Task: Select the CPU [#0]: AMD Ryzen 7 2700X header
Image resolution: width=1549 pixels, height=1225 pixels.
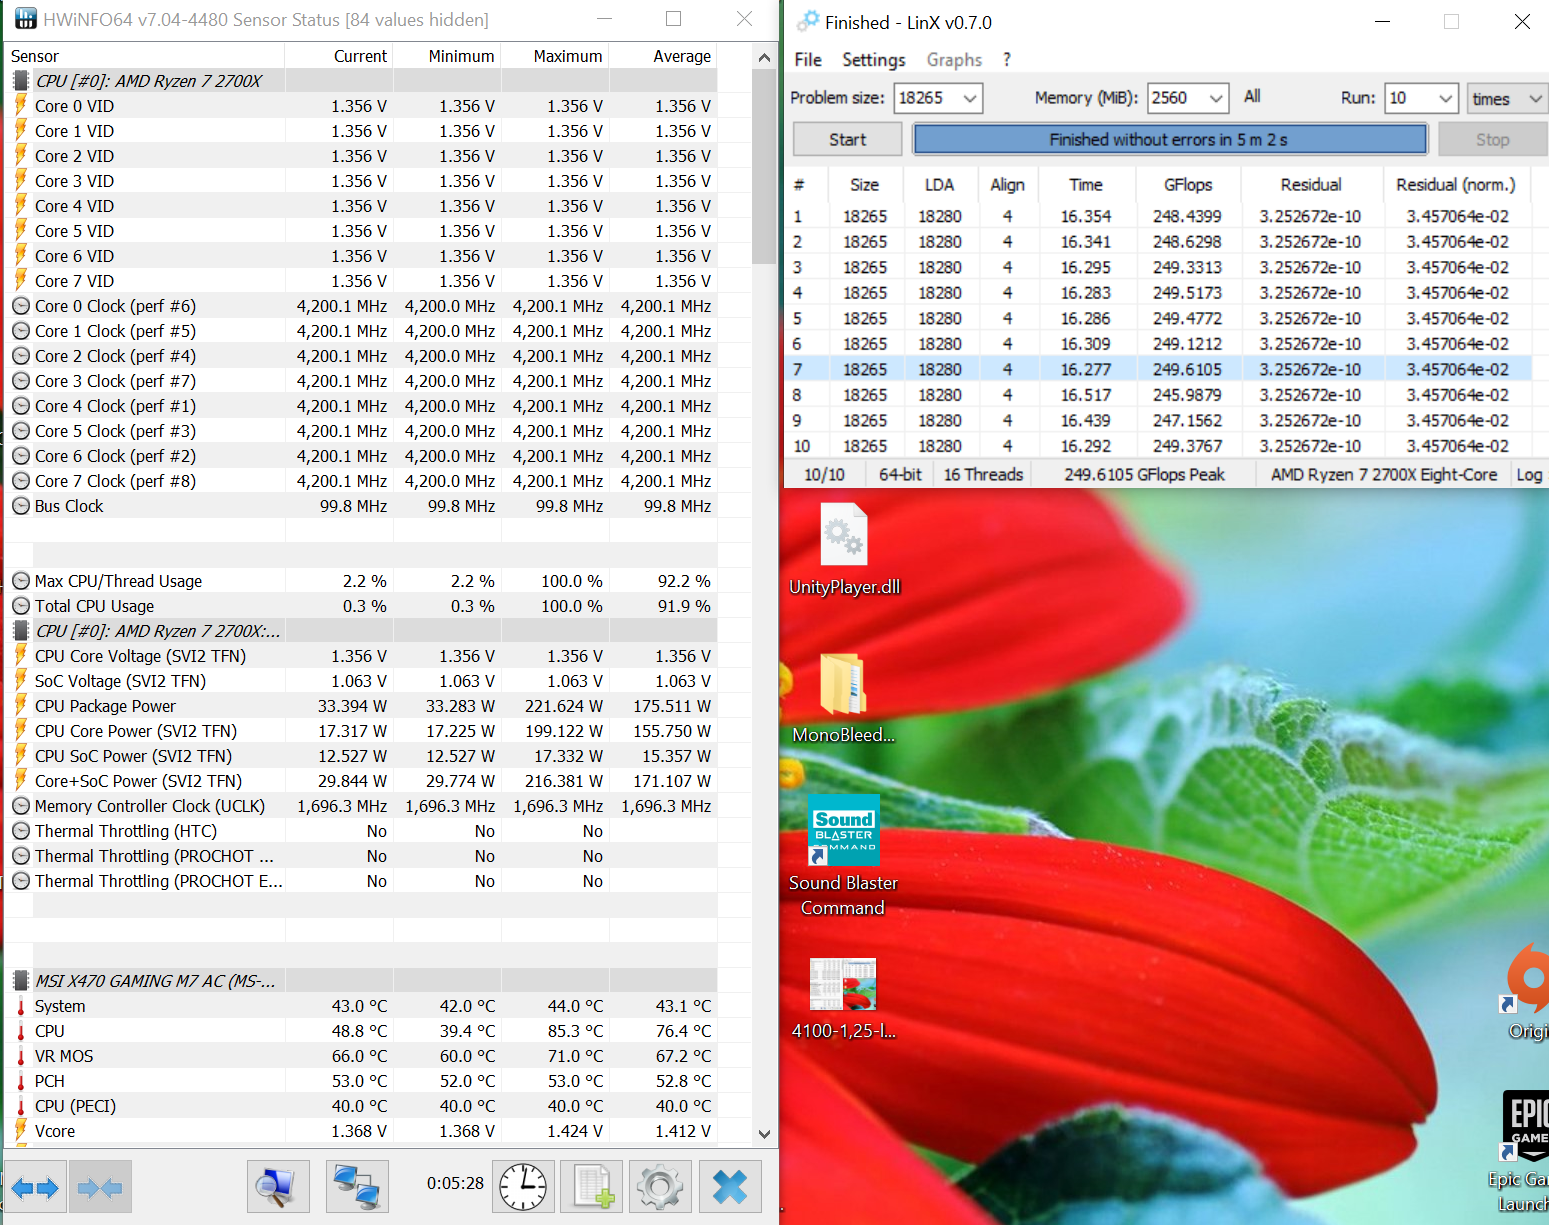Action: coord(361,81)
